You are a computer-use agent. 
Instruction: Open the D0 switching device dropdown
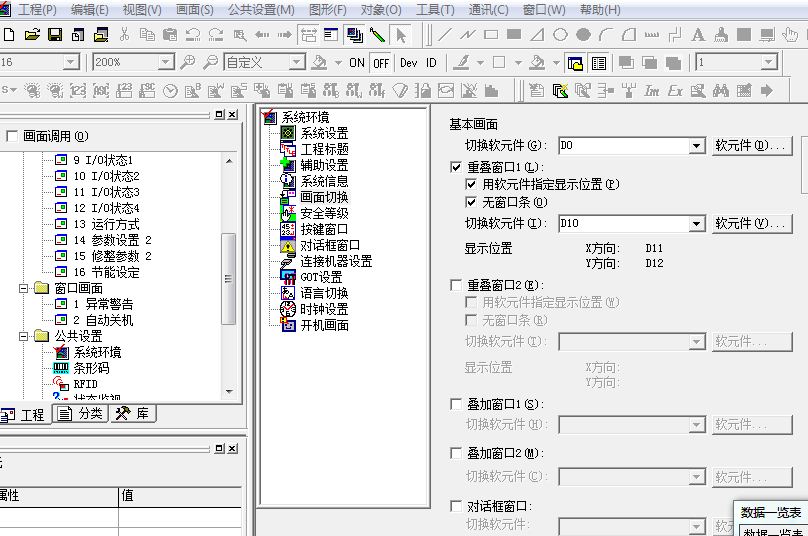tap(697, 146)
